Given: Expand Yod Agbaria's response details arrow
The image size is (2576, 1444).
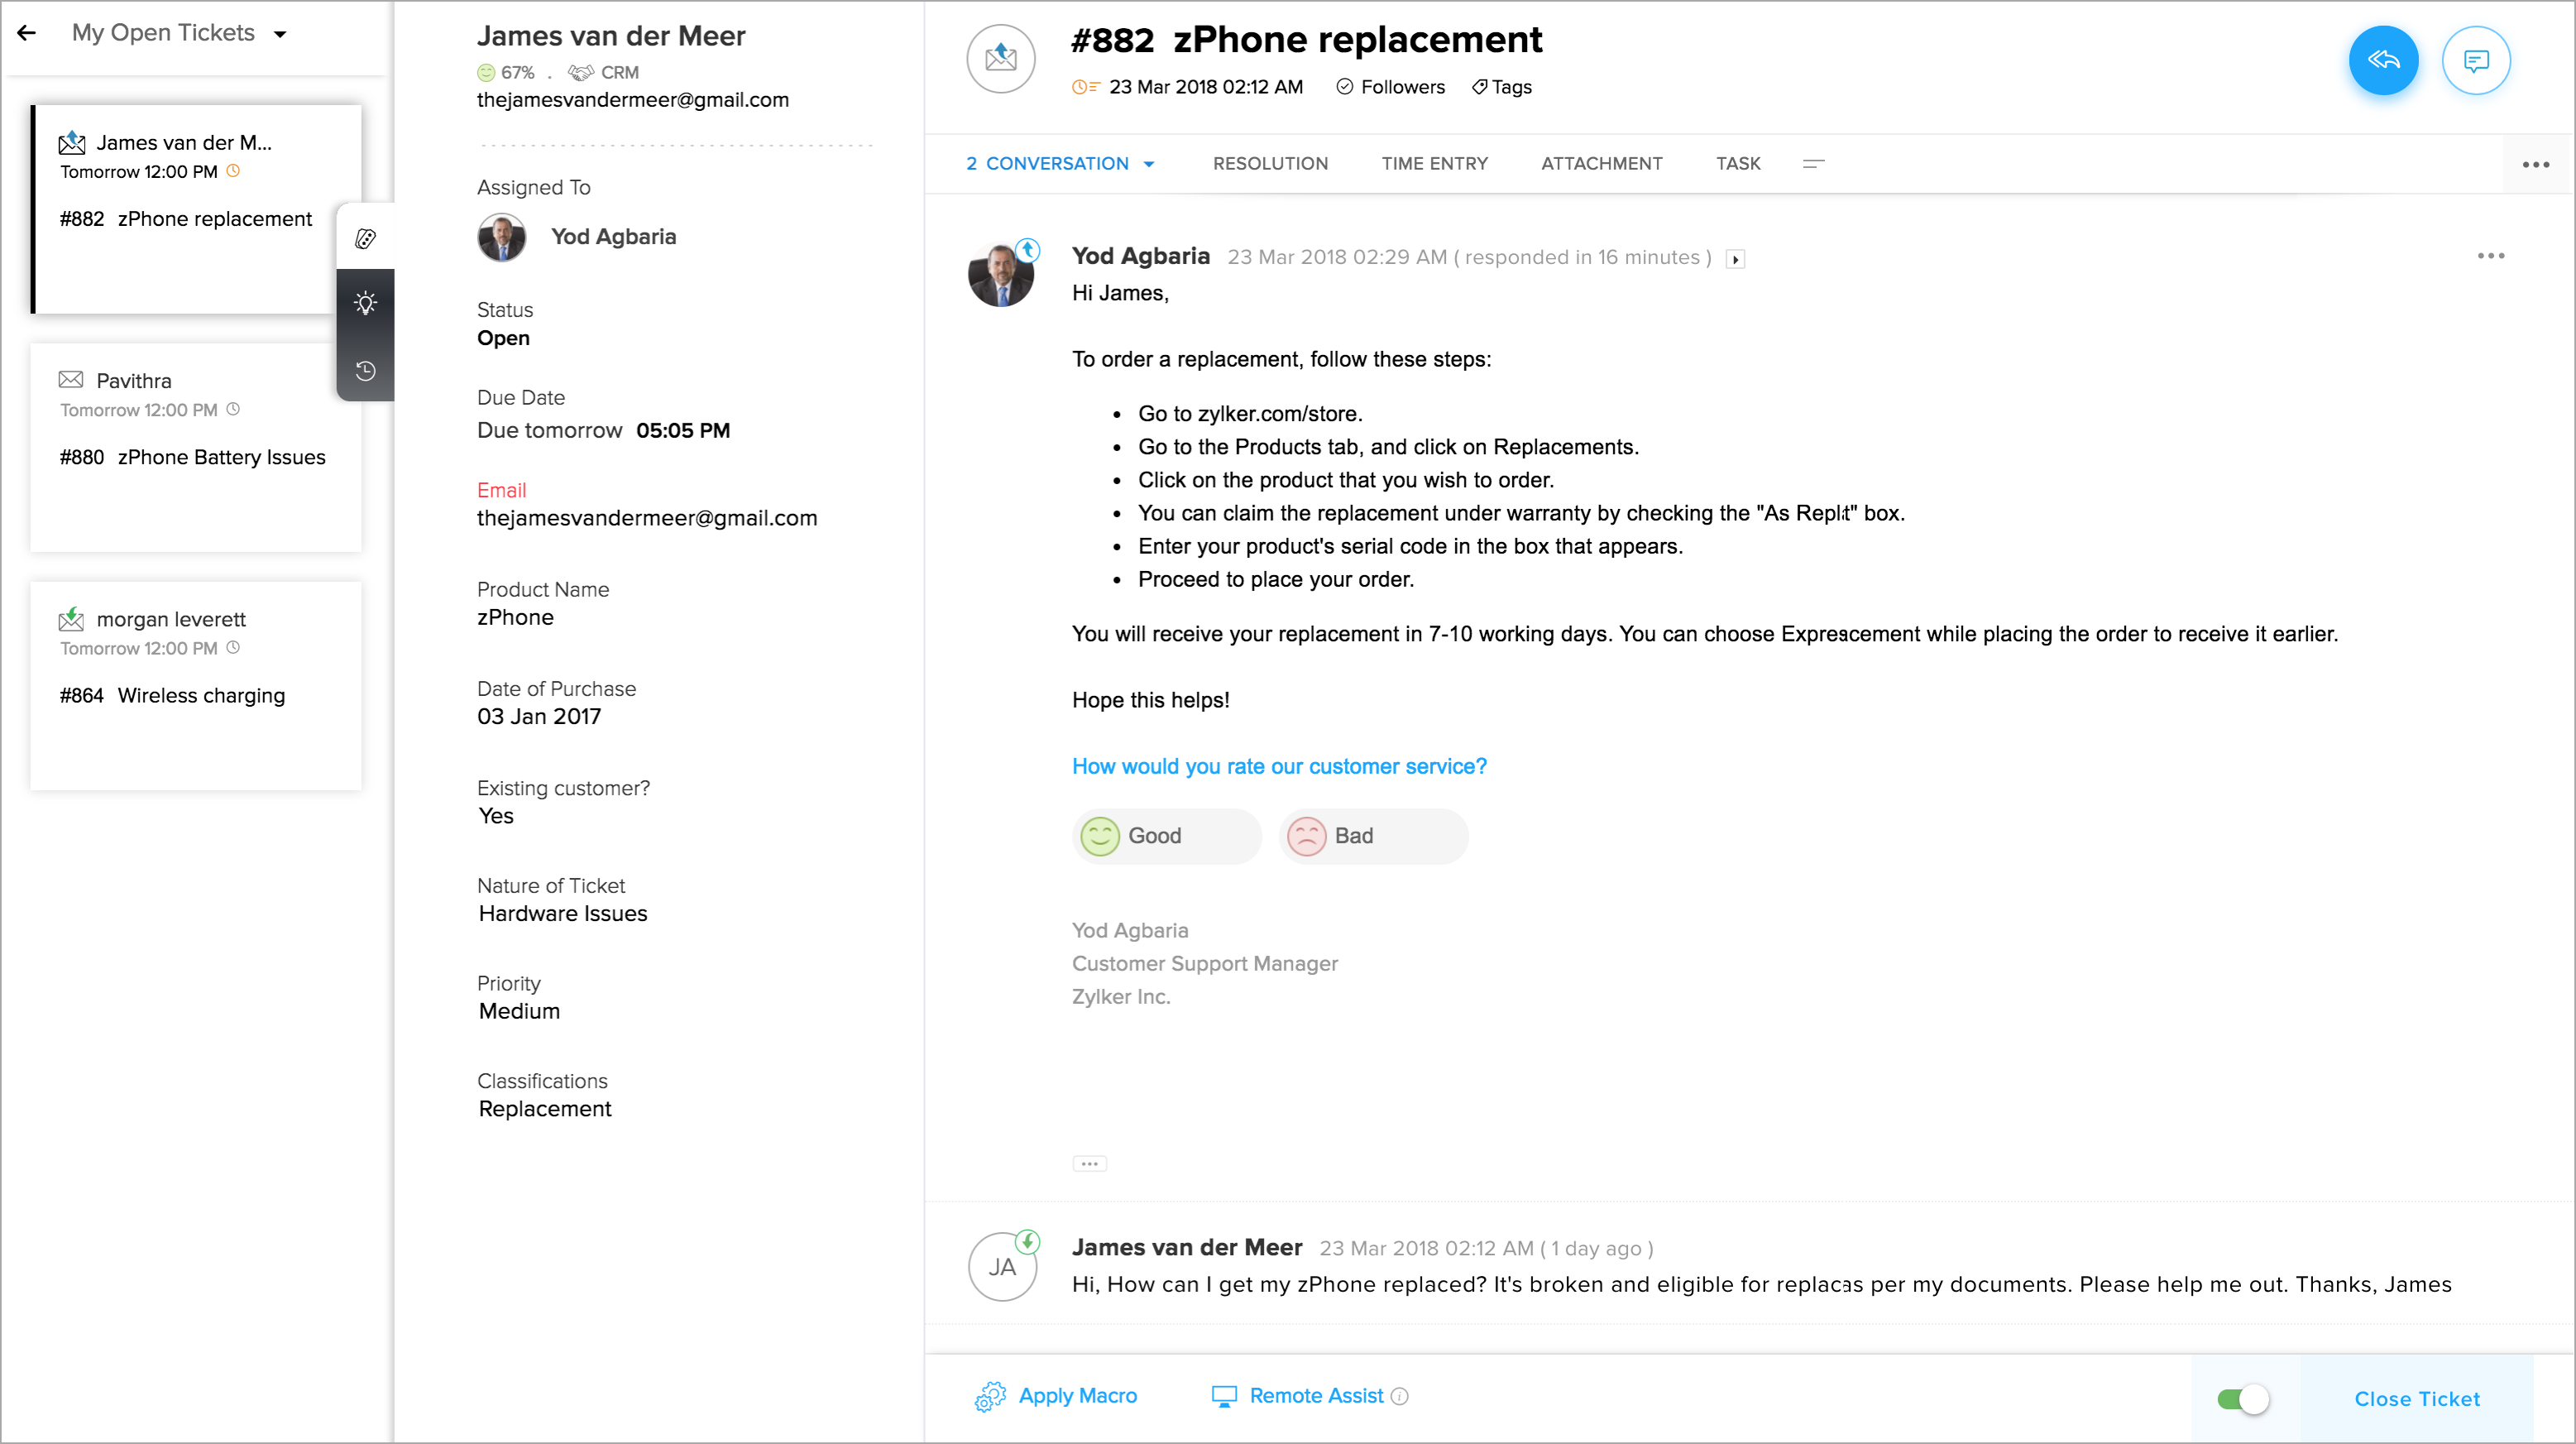Looking at the screenshot, I should pyautogui.click(x=1736, y=259).
